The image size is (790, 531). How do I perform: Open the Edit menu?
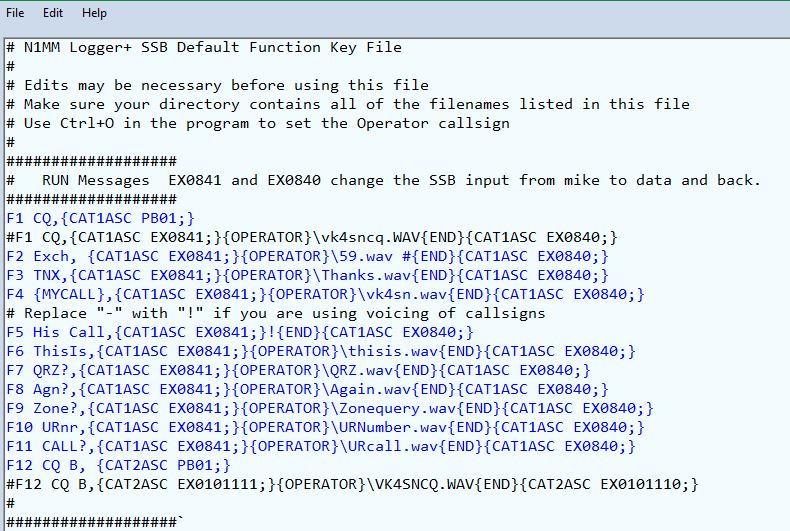[53, 13]
